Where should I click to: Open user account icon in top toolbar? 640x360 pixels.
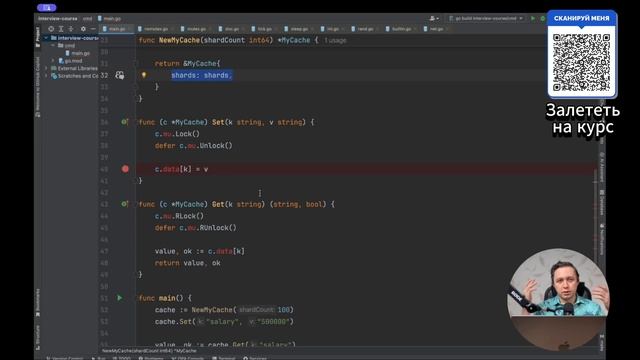pos(433,18)
